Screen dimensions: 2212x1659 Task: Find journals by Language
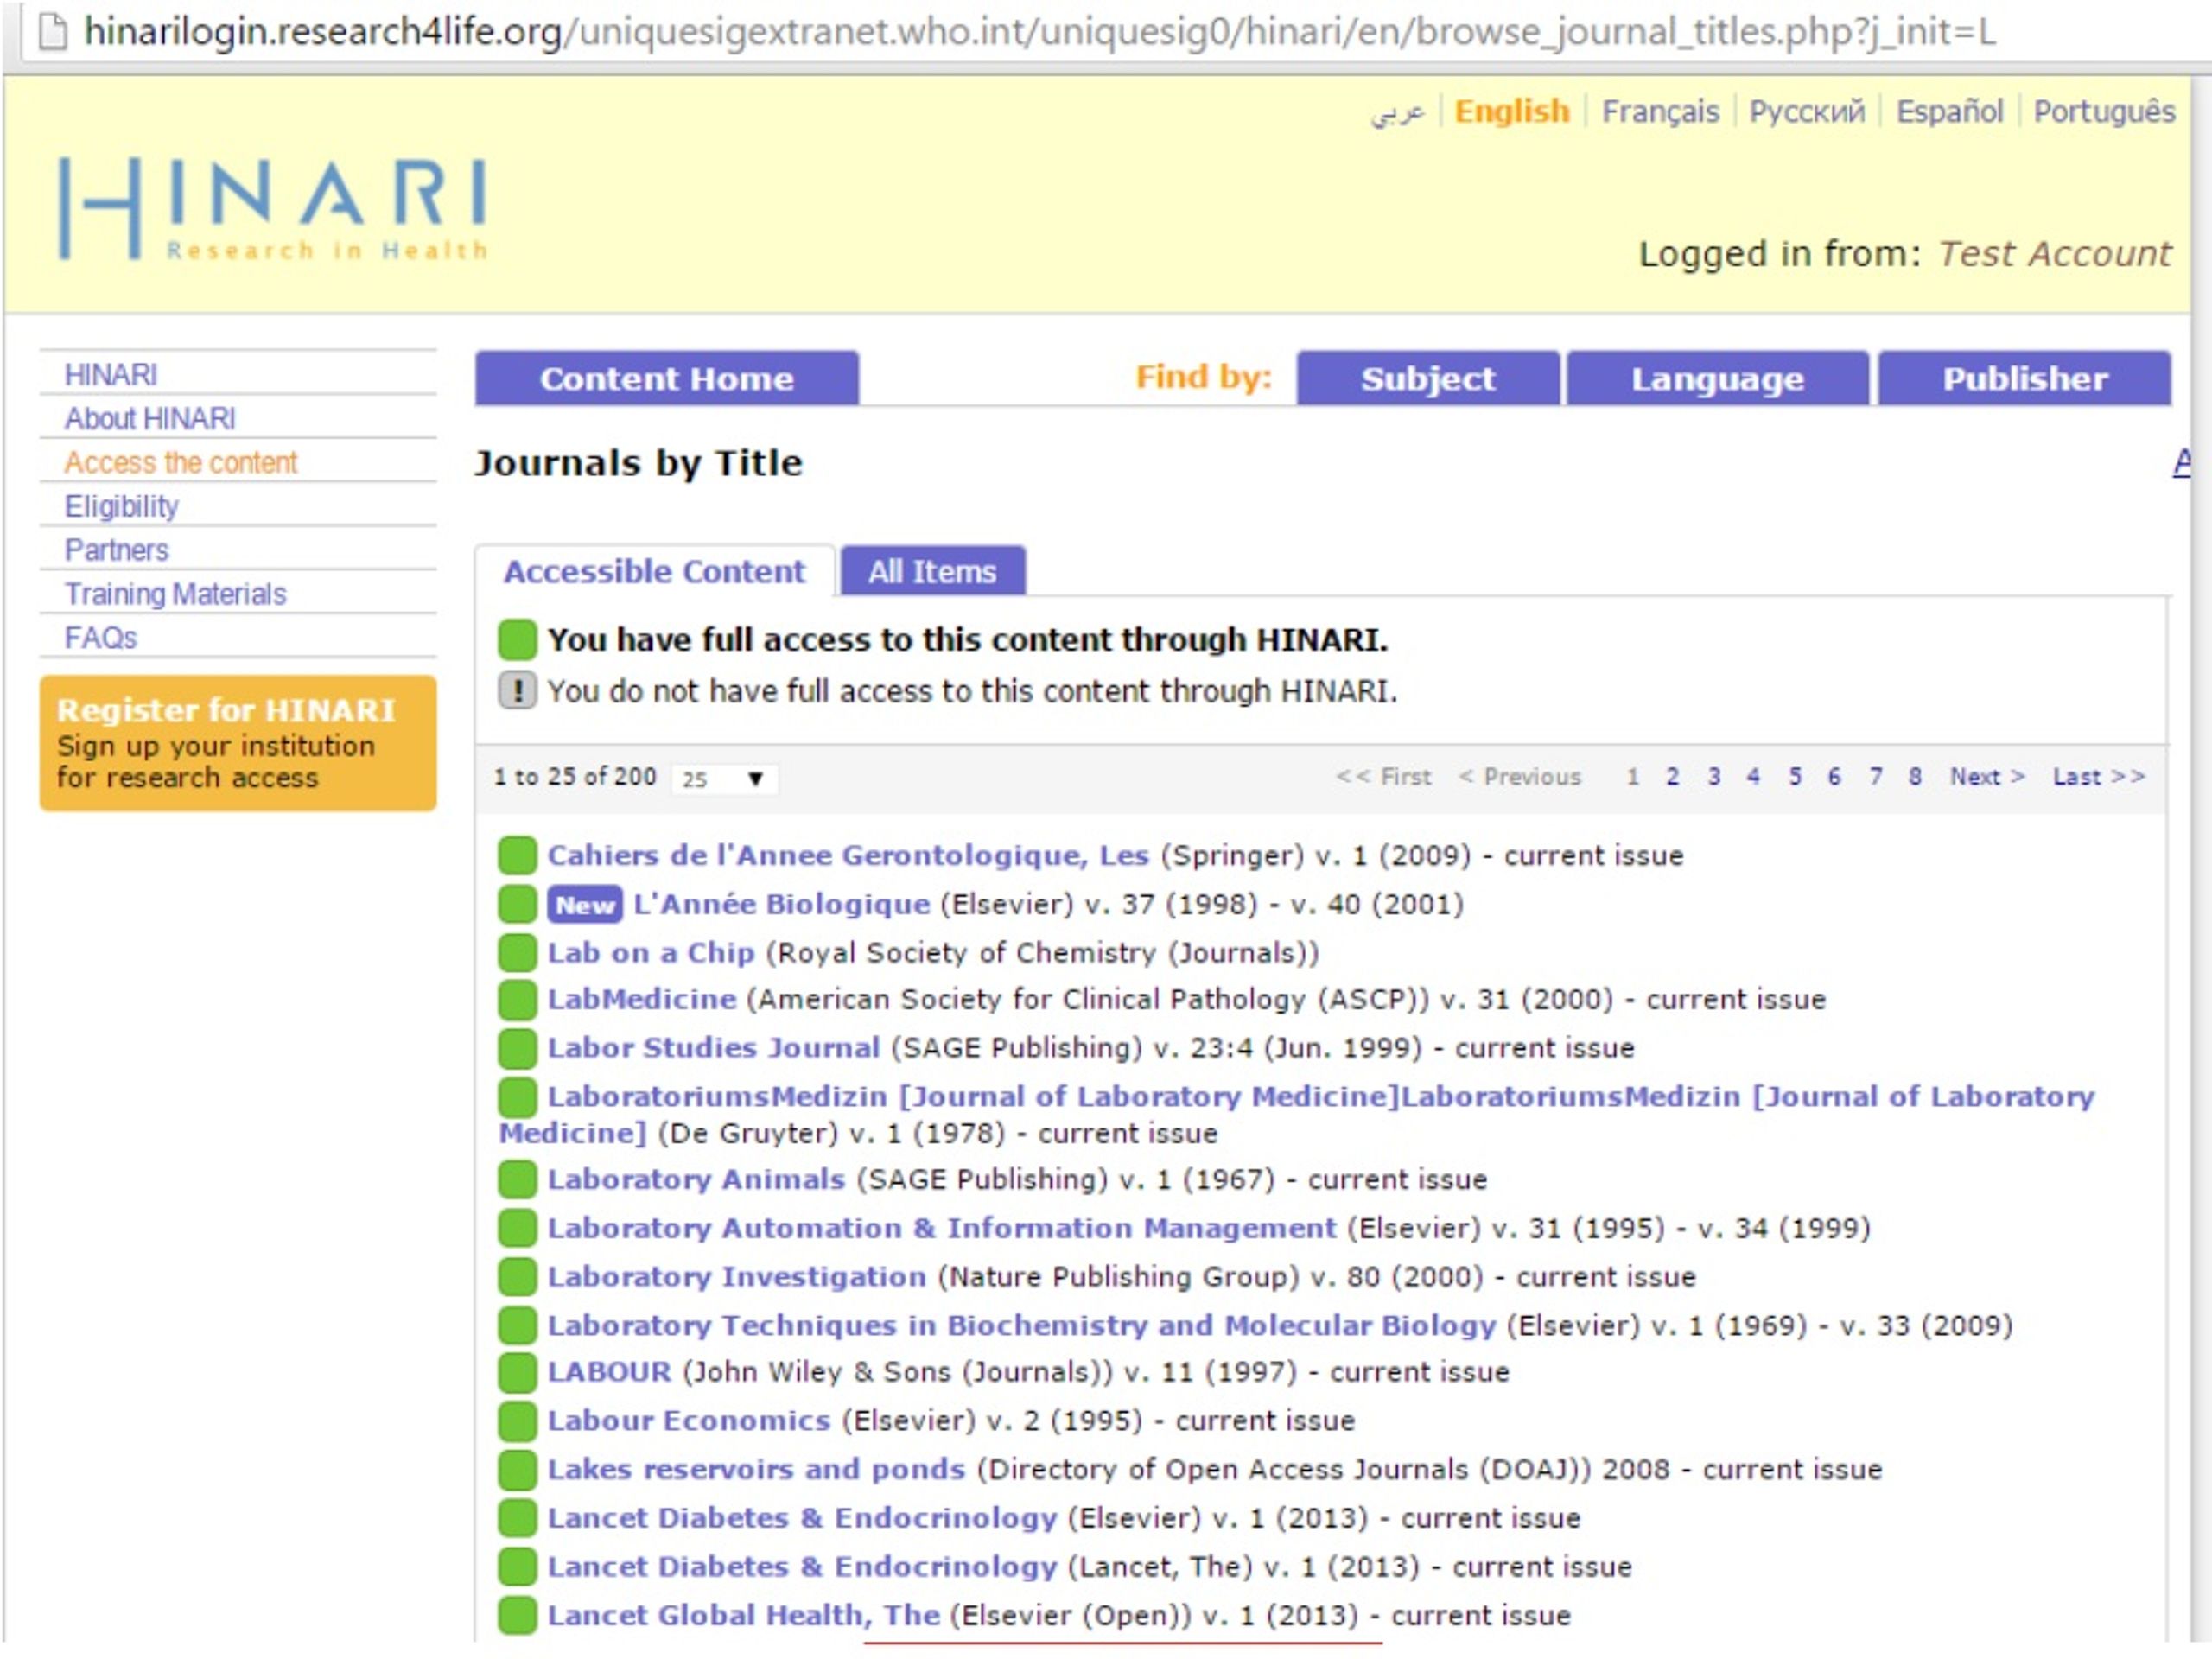(x=1717, y=379)
